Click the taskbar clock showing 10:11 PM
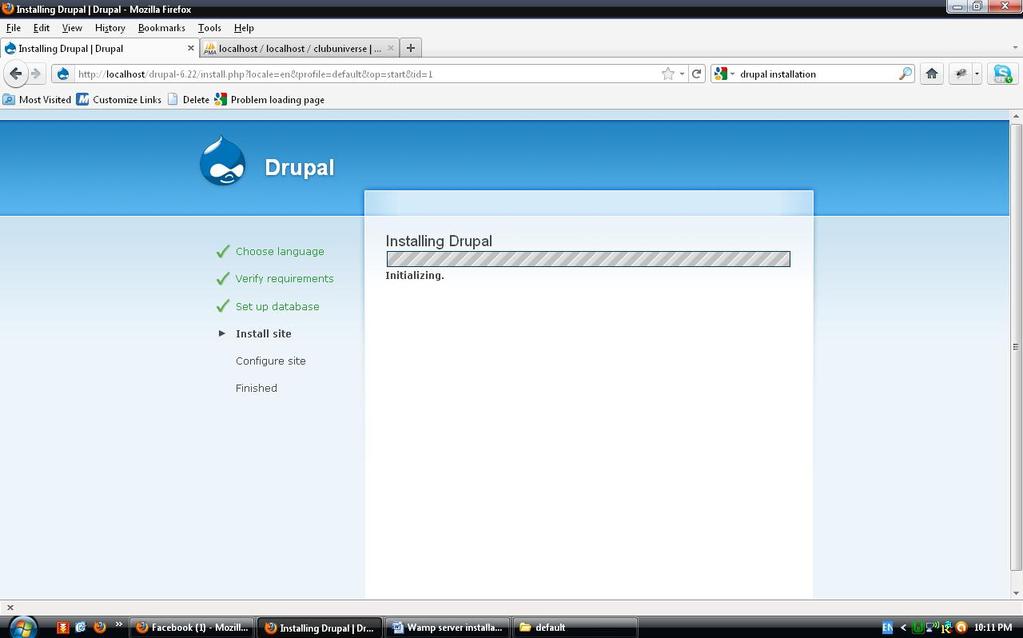The image size is (1023, 638). [993, 628]
